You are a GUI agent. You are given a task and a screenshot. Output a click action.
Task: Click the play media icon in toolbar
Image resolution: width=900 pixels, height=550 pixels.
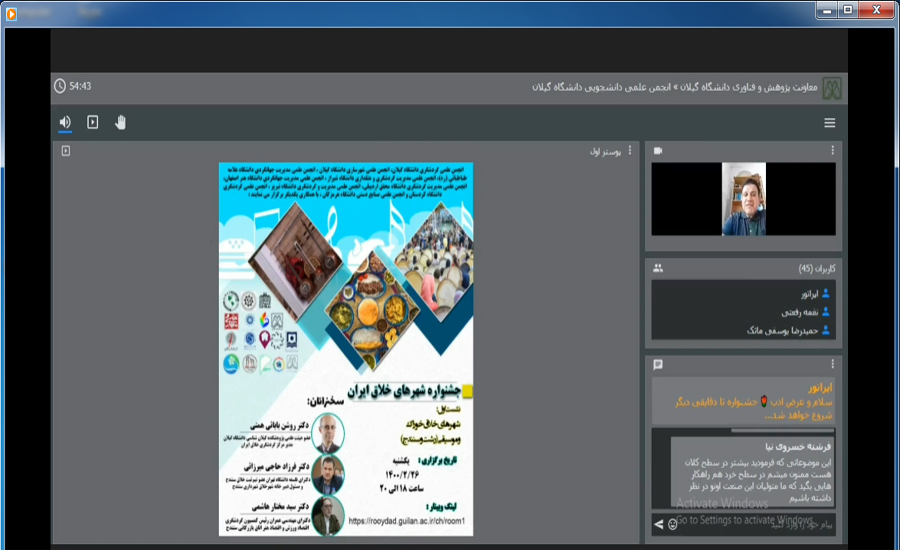pos(93,122)
